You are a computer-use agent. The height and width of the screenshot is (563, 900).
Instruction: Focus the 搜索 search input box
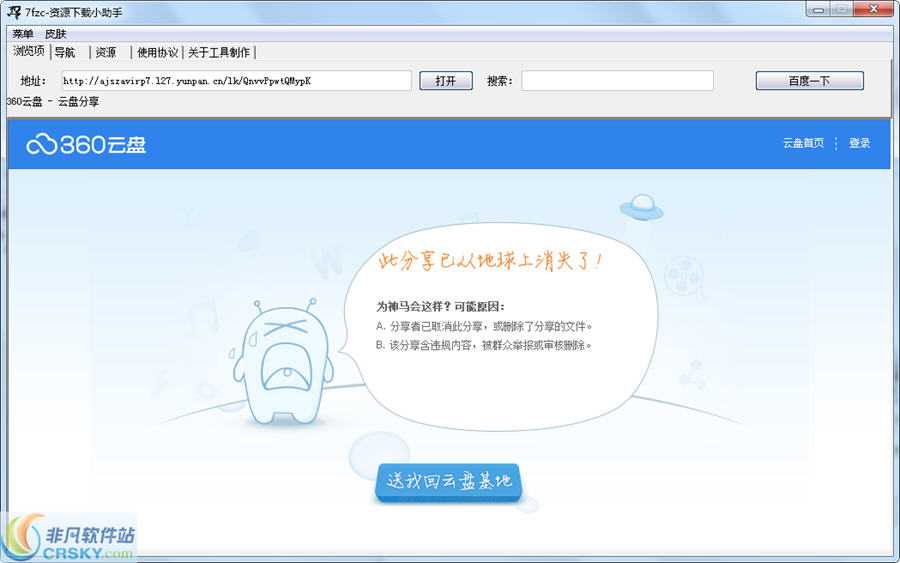point(618,81)
